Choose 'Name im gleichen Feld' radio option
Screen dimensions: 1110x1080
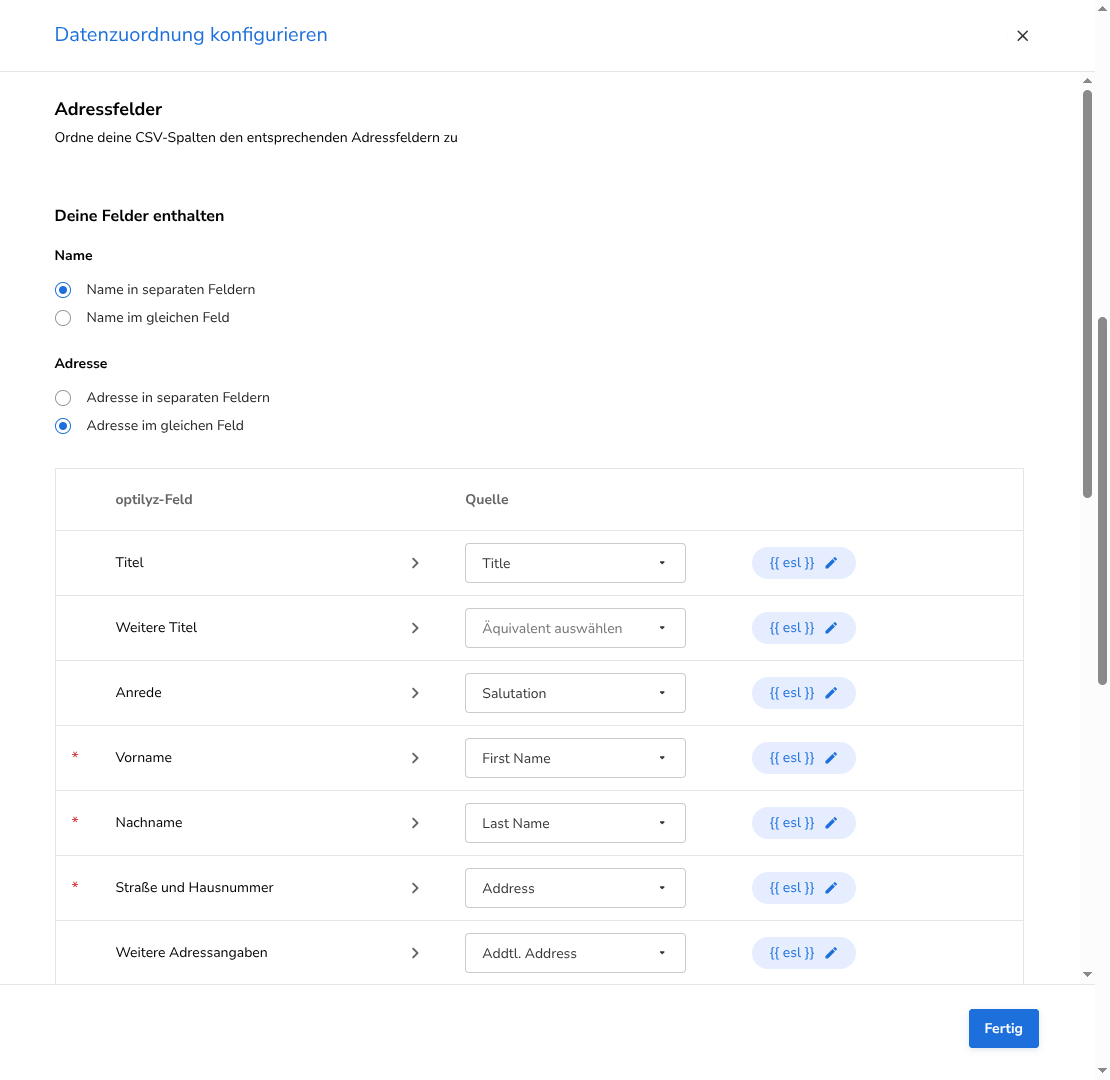[63, 318]
